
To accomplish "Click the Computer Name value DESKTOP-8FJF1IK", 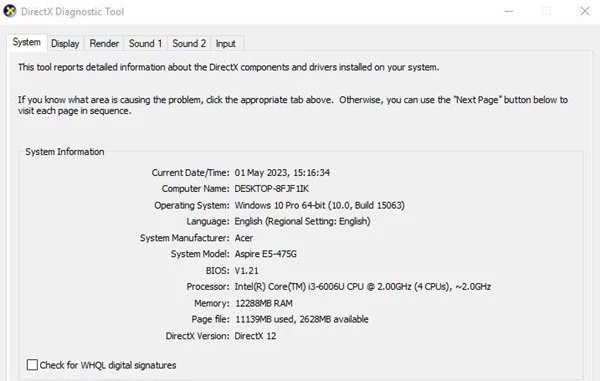I will (x=271, y=189).
